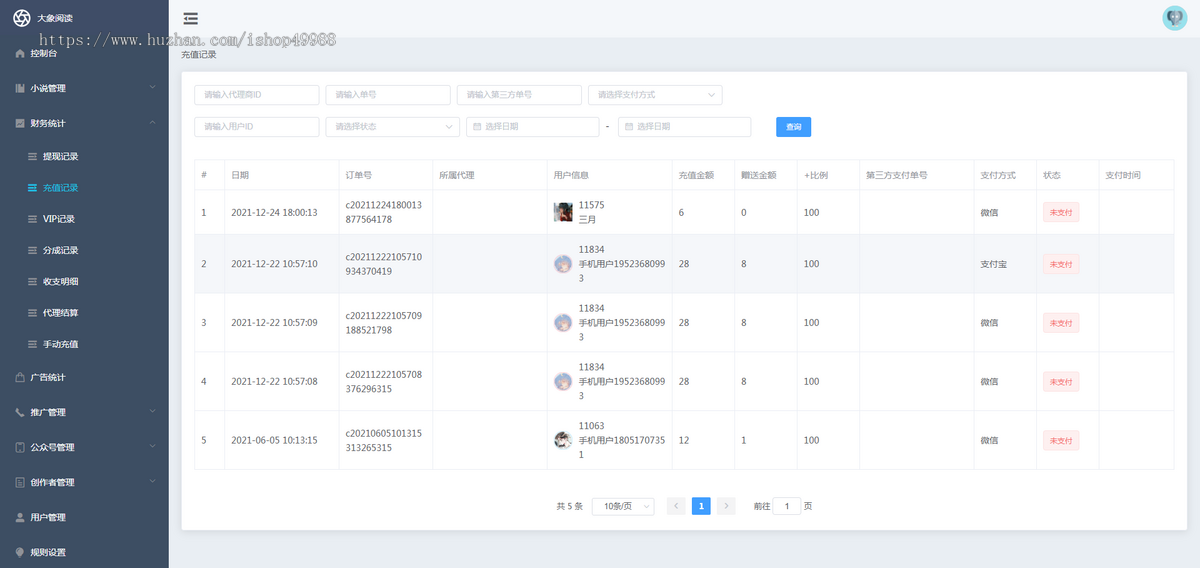The height and width of the screenshot is (568, 1200).
Task: Open the 手动充值 submenu item
Action: click(x=84, y=344)
